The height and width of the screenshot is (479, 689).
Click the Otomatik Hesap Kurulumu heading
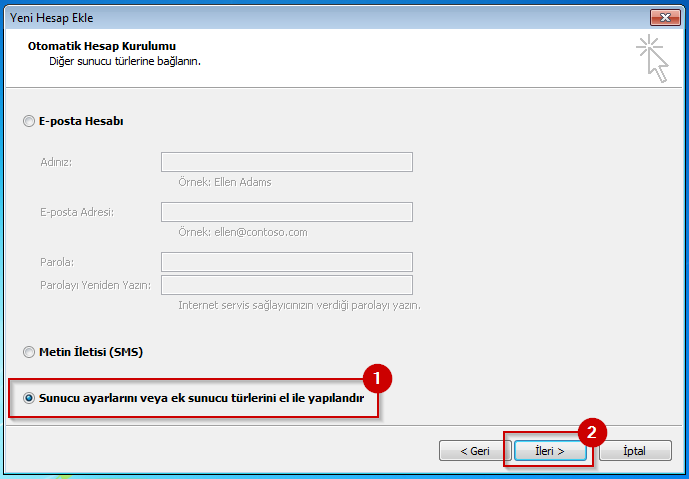pyautogui.click(x=103, y=47)
